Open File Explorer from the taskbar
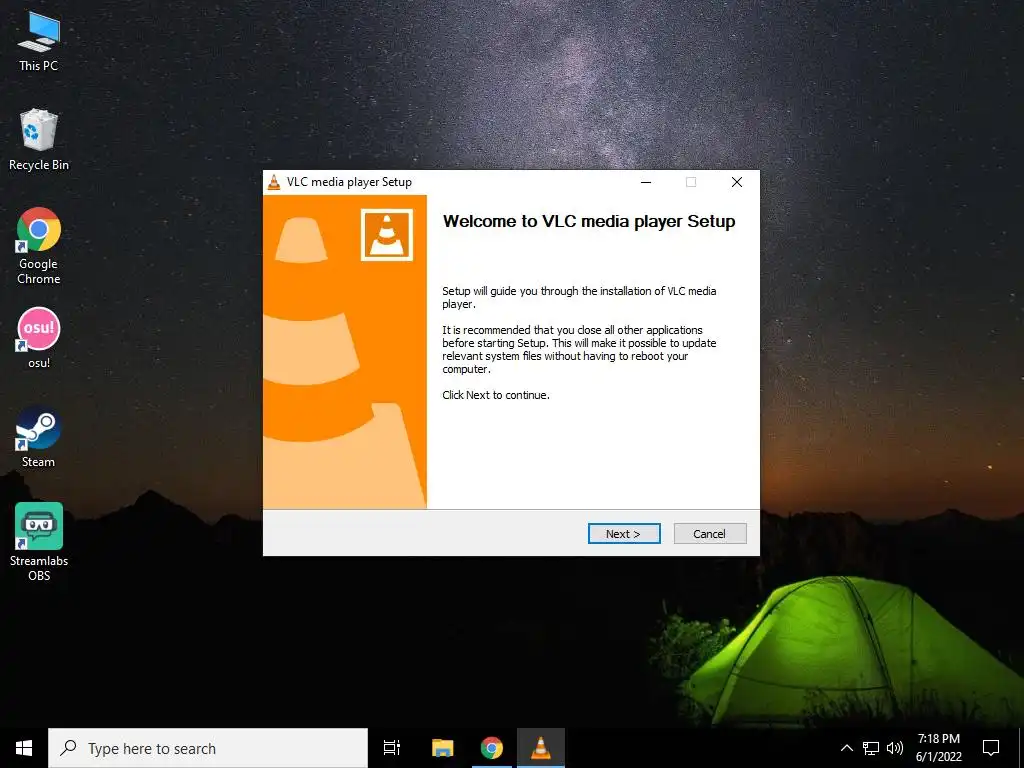 (443, 748)
